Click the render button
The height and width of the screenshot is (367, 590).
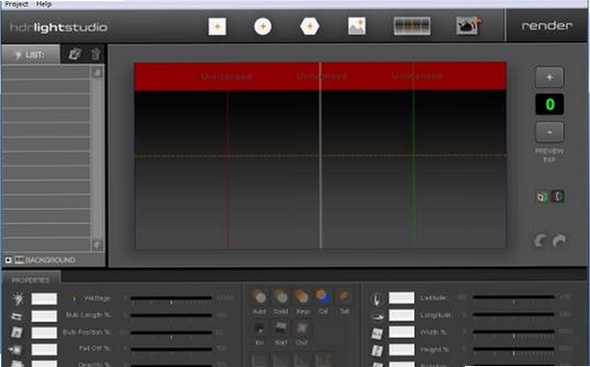[x=546, y=26]
